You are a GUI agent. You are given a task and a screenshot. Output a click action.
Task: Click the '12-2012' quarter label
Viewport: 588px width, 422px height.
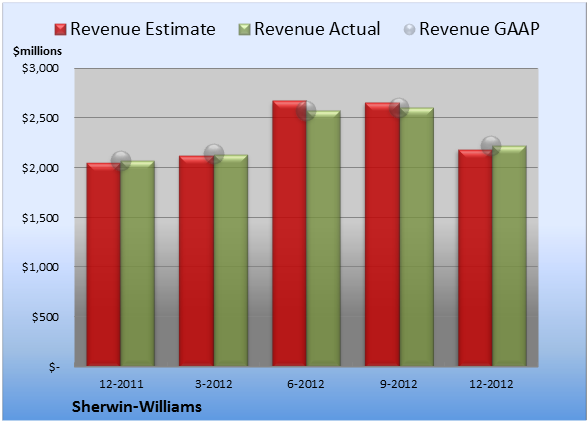pos(491,384)
